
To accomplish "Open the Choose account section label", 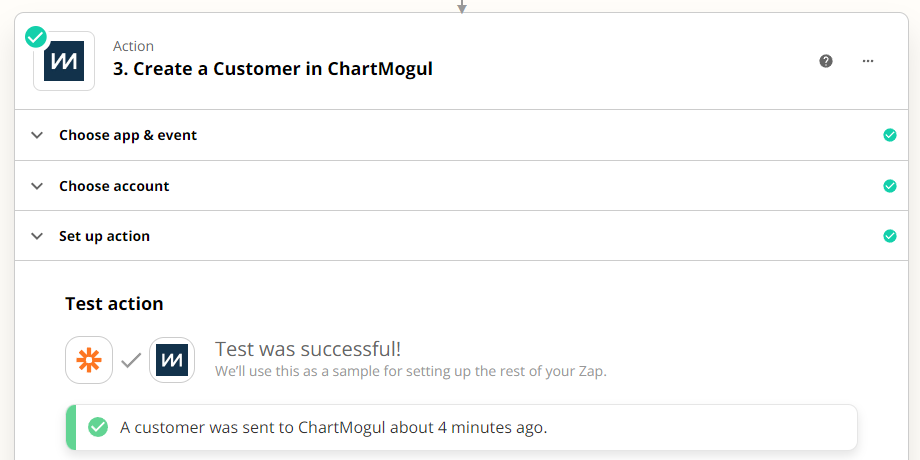I will 114,186.
